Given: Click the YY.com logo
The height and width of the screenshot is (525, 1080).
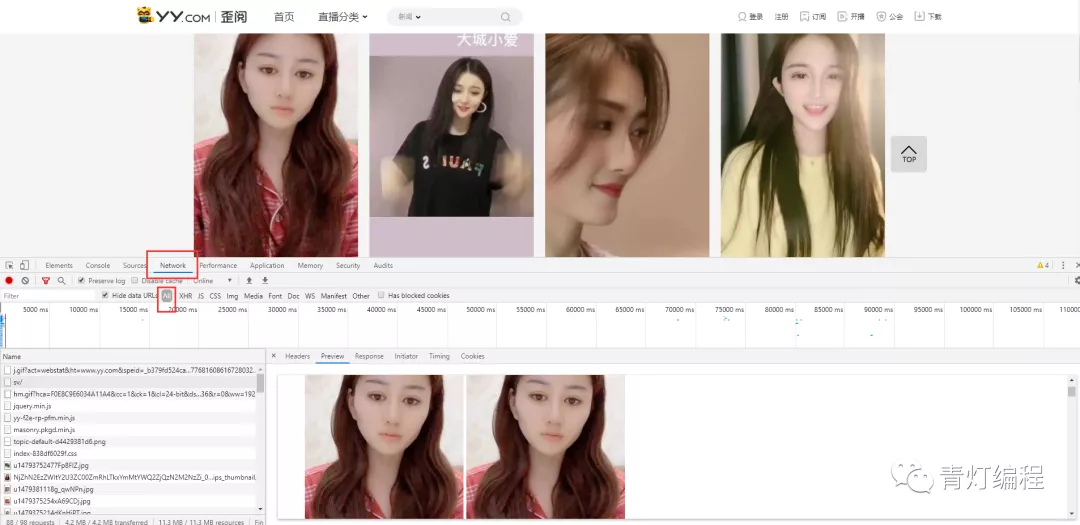Looking at the screenshot, I should click(x=192, y=16).
